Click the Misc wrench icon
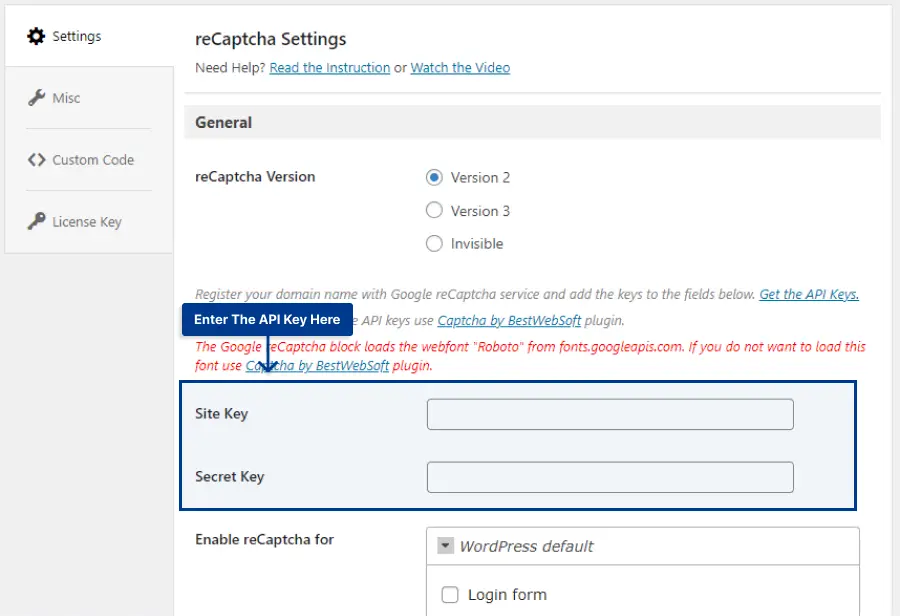This screenshot has height=616, width=900. (36, 98)
